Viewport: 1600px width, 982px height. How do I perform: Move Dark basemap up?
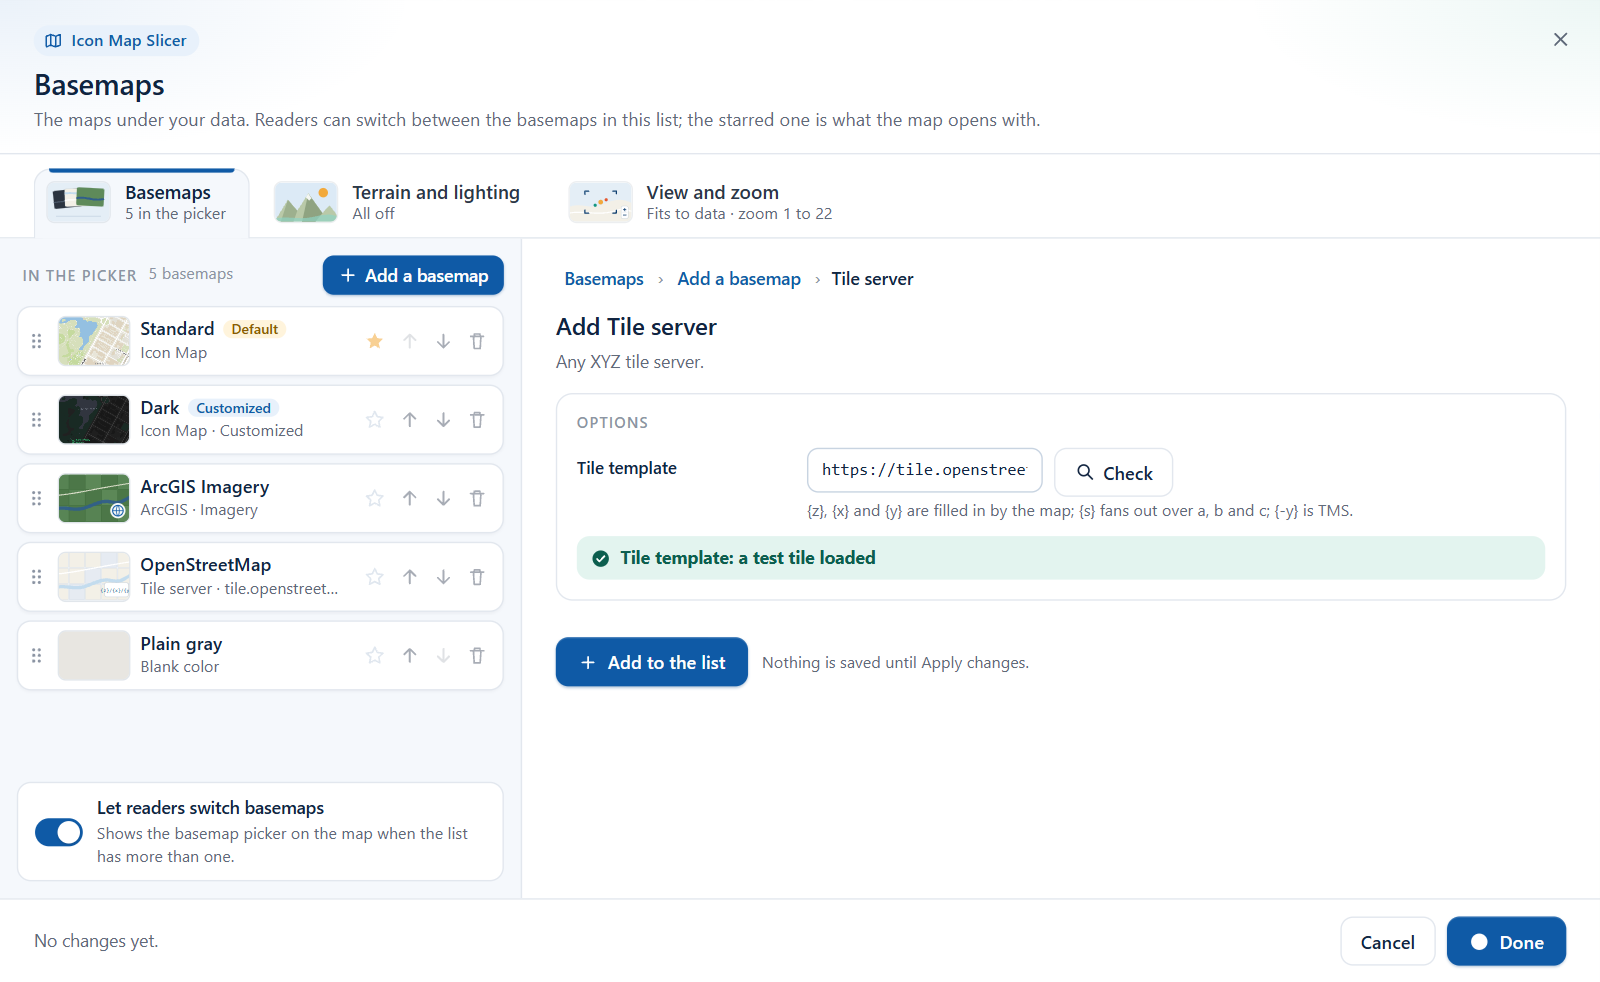click(410, 420)
